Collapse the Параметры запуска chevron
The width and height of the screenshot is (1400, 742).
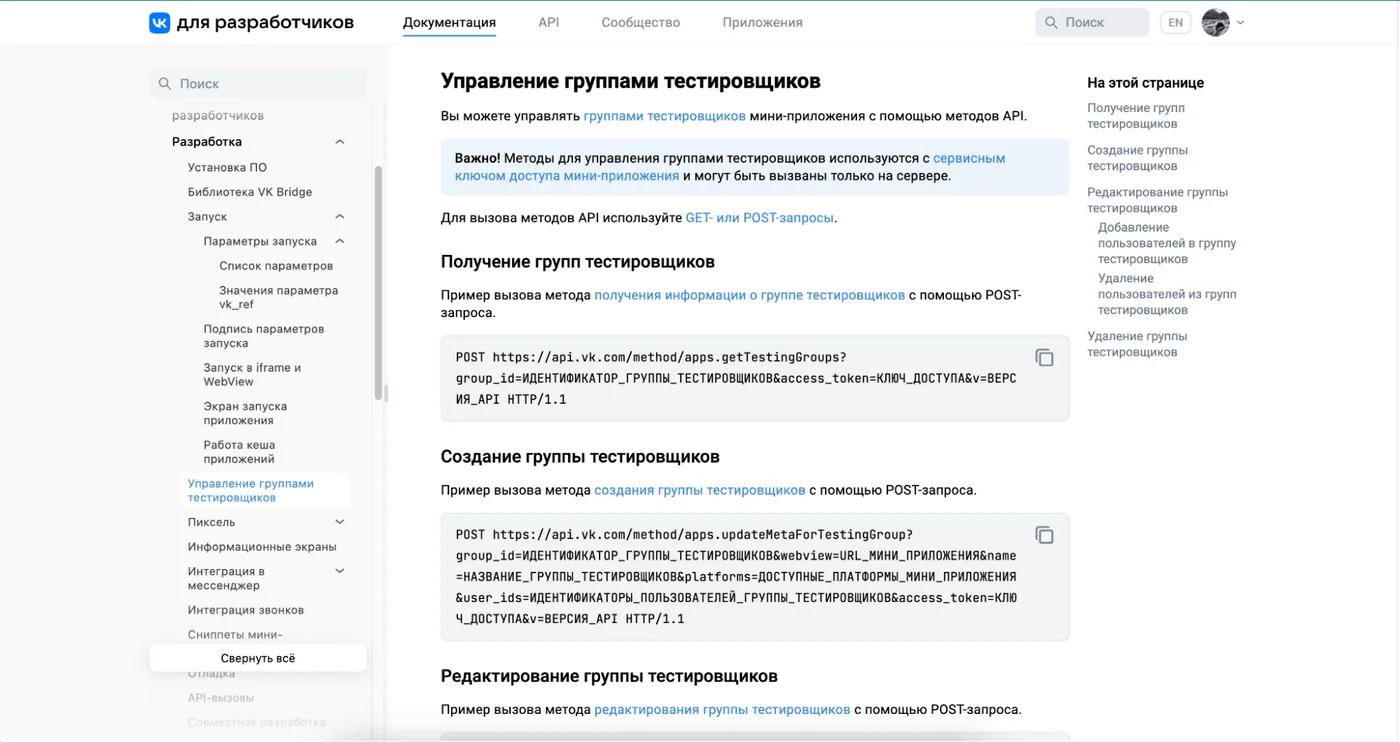339,241
